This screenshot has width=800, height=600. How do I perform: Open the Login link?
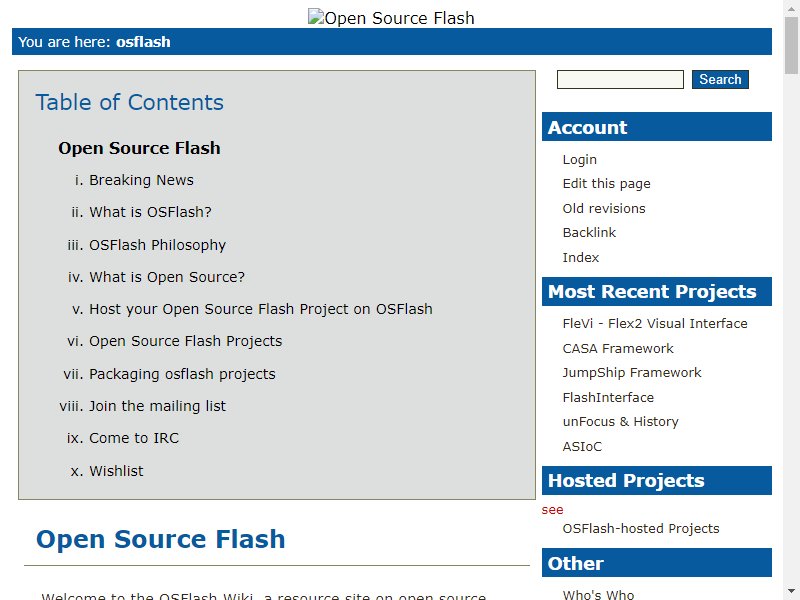[x=579, y=159]
